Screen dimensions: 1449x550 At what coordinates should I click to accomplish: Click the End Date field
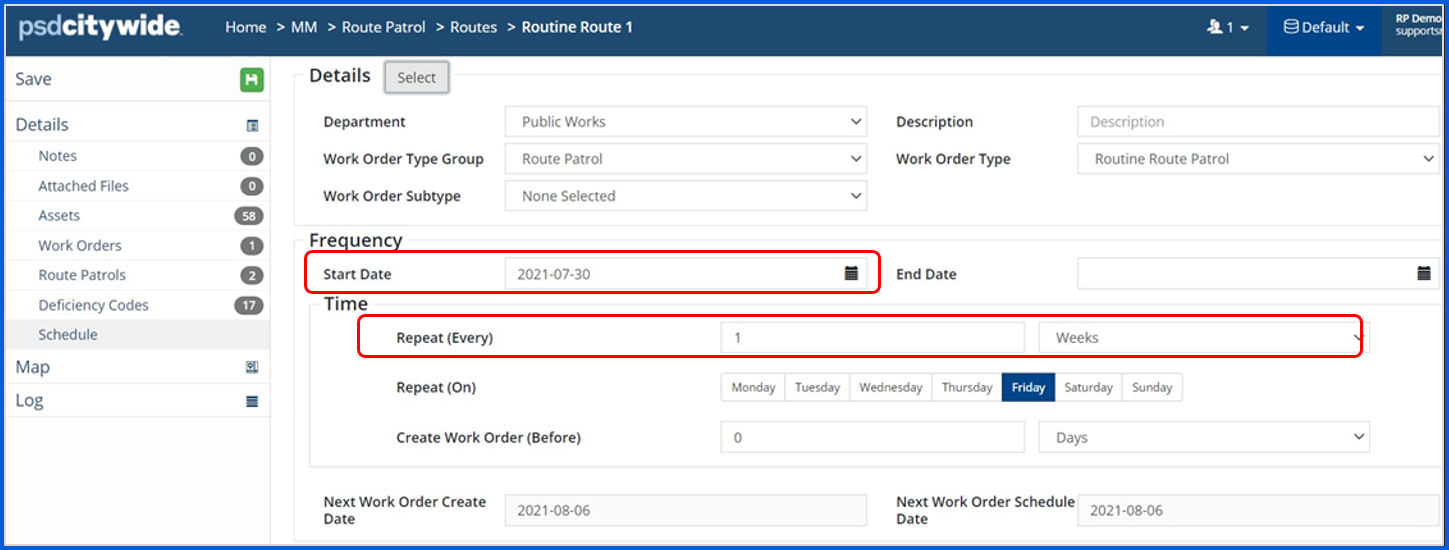[x=1258, y=273]
